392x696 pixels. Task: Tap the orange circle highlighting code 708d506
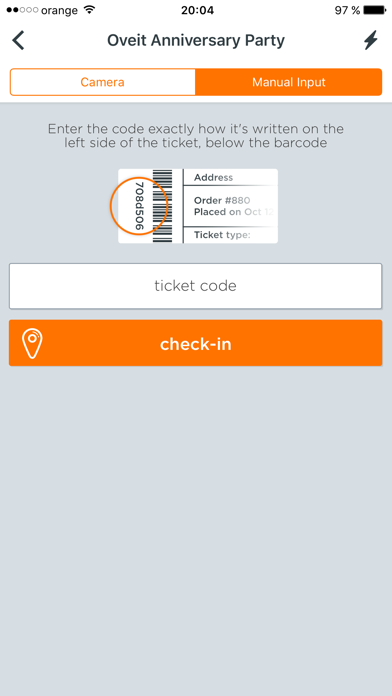point(139,206)
